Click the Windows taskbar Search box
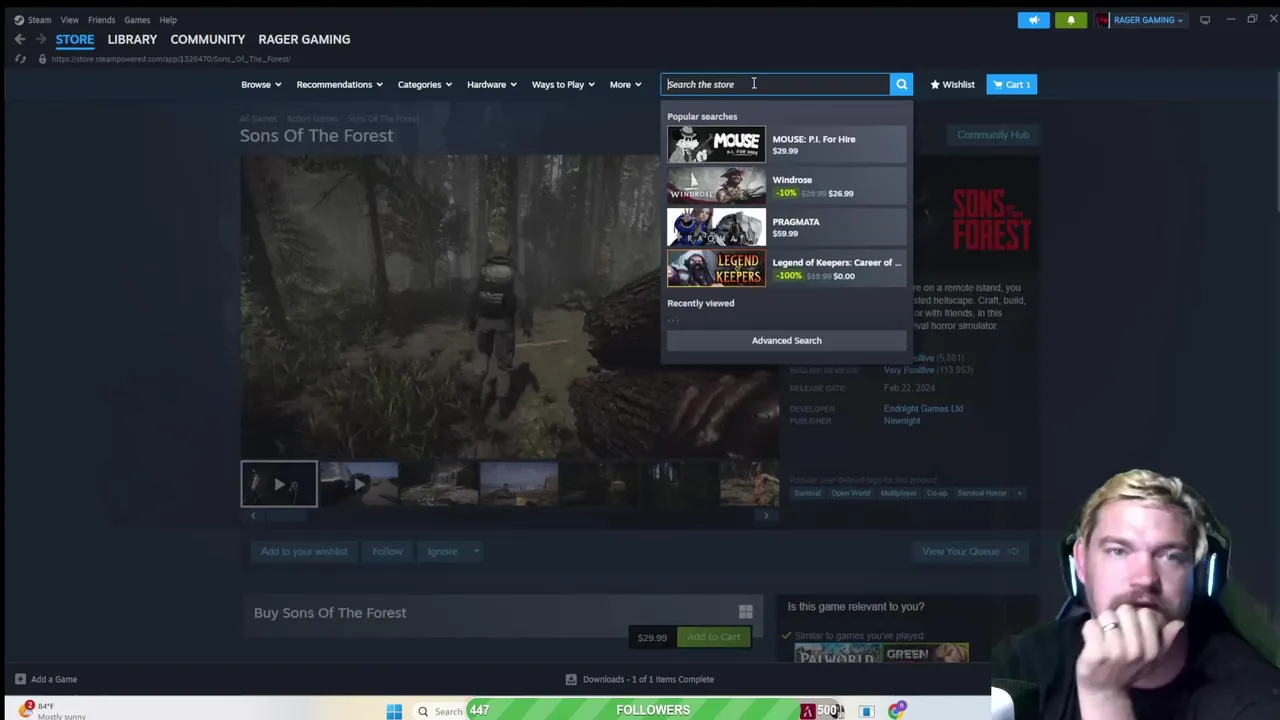This screenshot has height=720, width=1280. [440, 711]
